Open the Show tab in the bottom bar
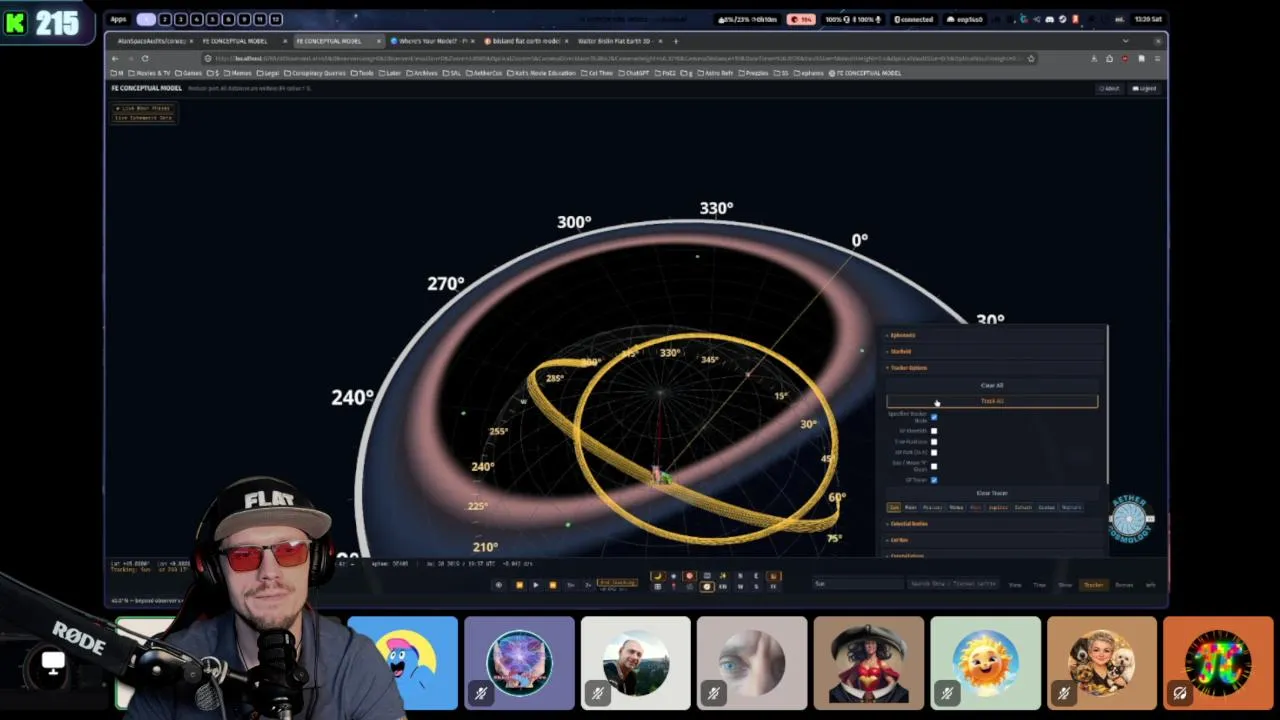 1065,585
